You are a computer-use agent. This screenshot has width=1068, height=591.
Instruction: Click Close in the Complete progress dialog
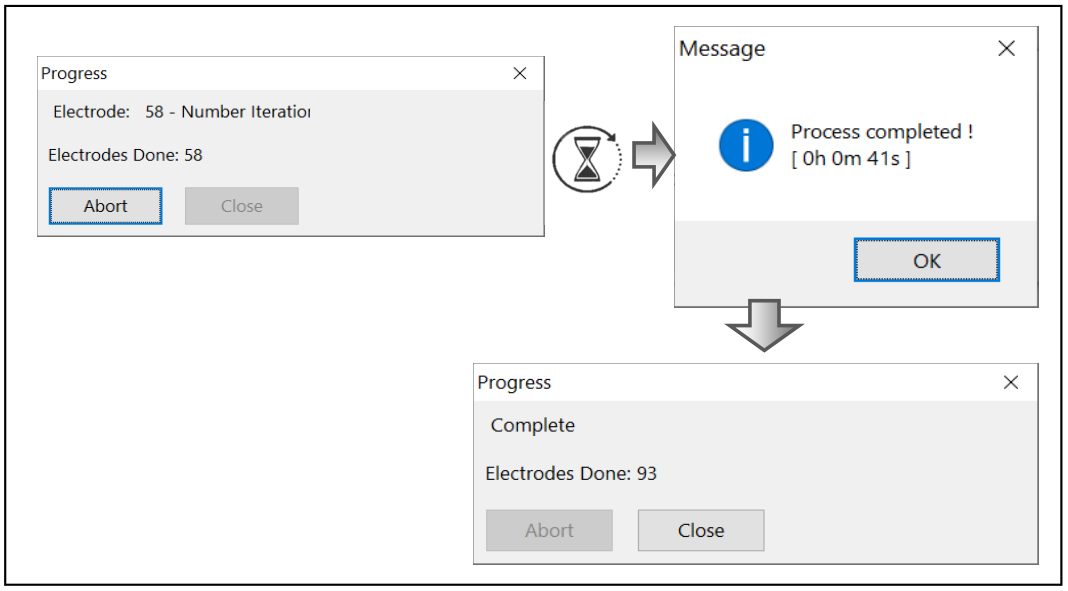701,530
